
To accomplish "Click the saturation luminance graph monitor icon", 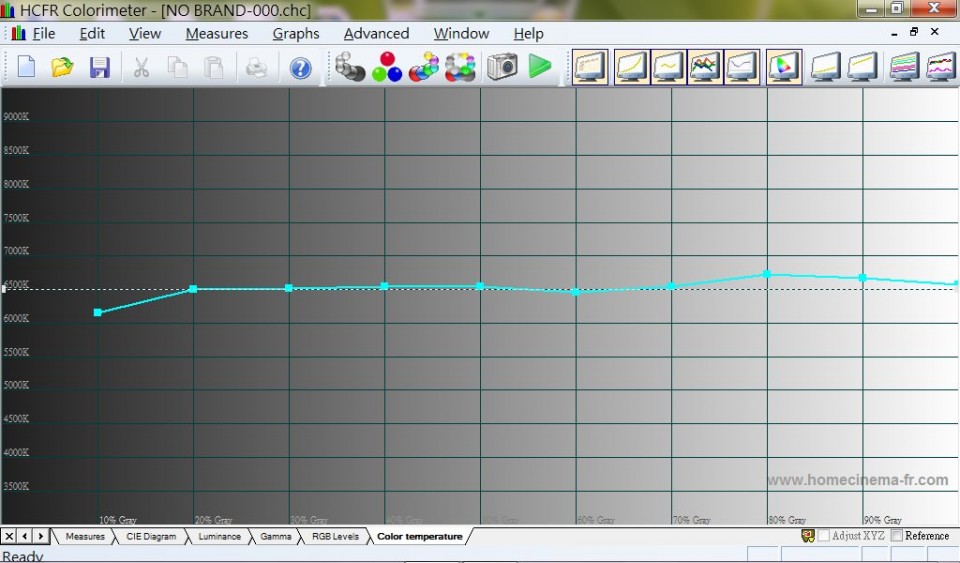I will pos(904,67).
